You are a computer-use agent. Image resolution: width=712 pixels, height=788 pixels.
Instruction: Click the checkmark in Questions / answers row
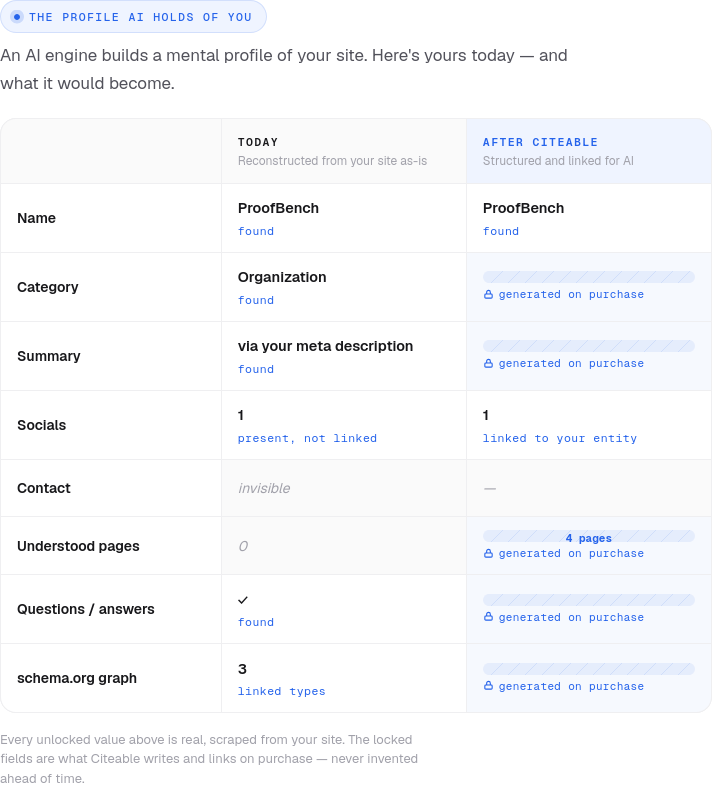pyautogui.click(x=243, y=600)
